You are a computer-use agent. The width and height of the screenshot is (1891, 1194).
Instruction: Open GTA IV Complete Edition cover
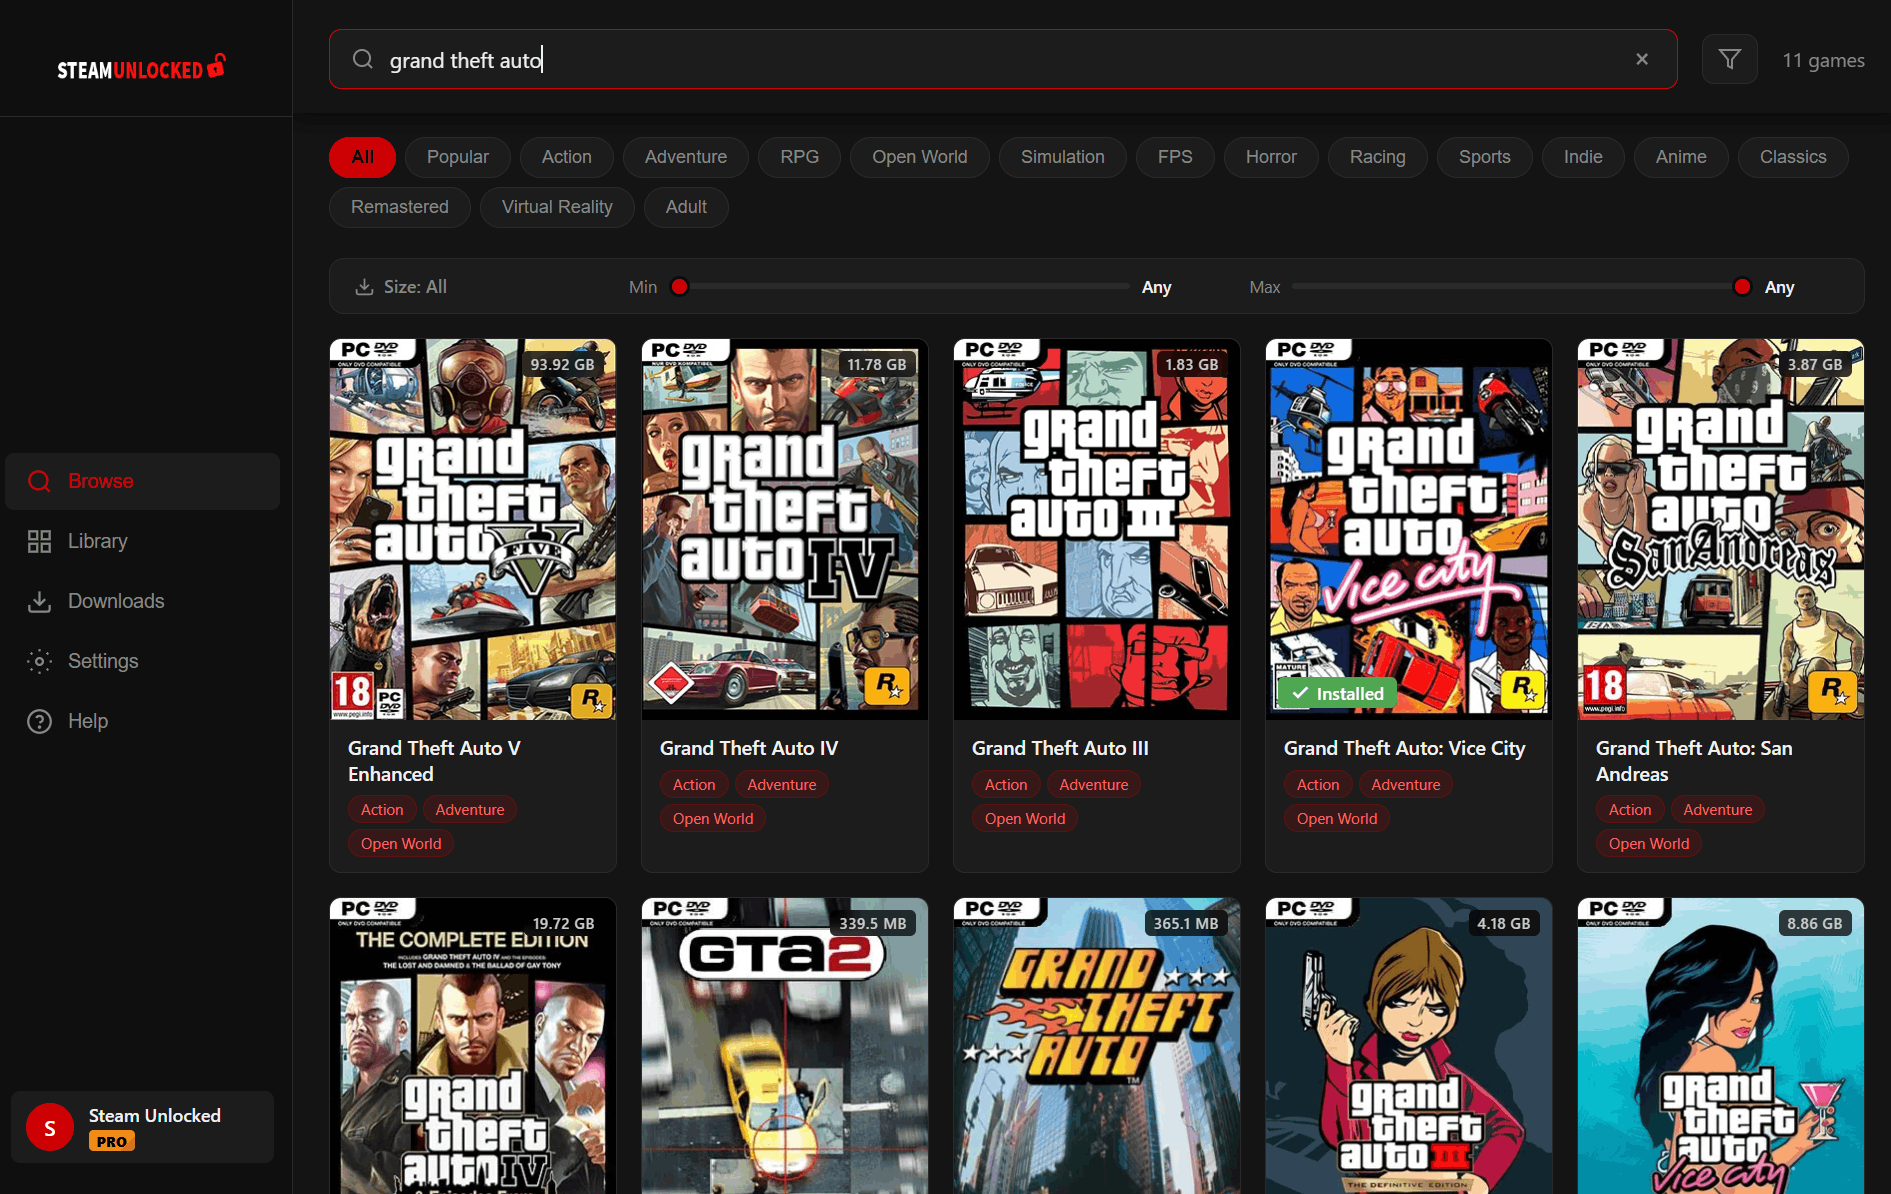(x=473, y=1046)
